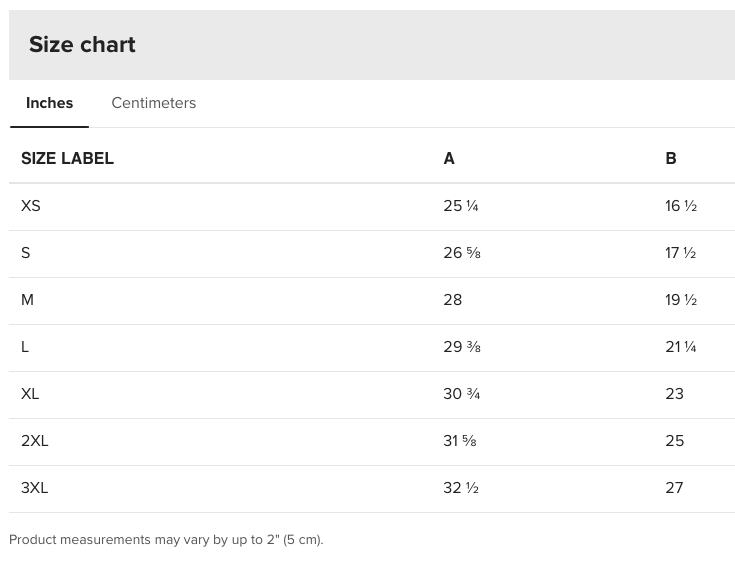The width and height of the screenshot is (735, 569).
Task: Click the 2XL size label
Action: point(35,441)
